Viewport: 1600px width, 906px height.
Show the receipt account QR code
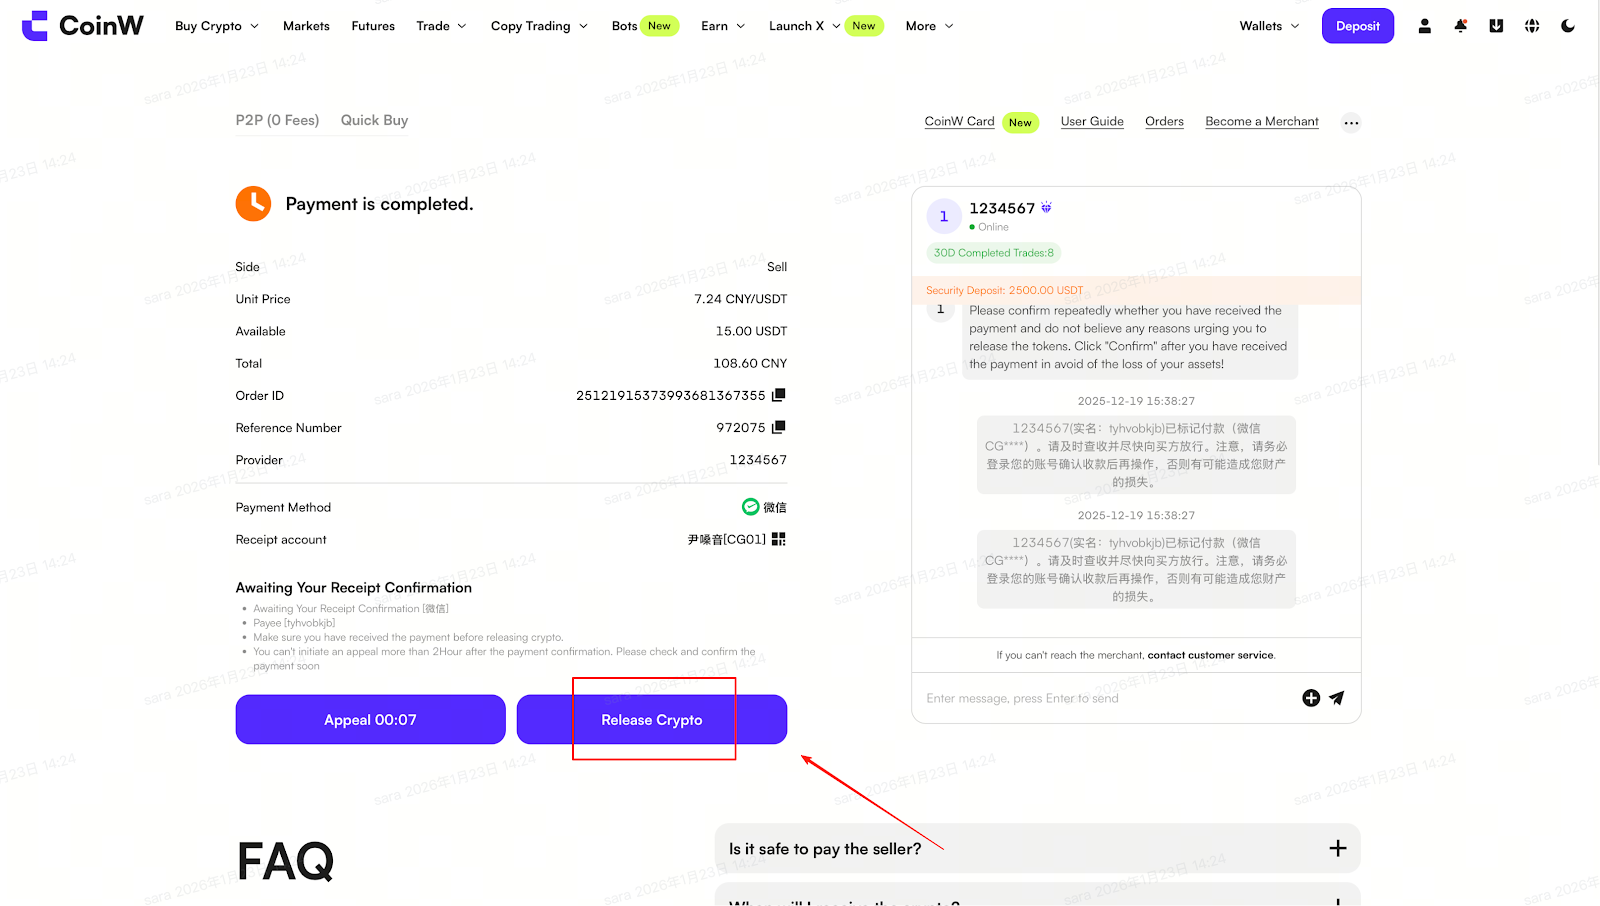pos(779,539)
